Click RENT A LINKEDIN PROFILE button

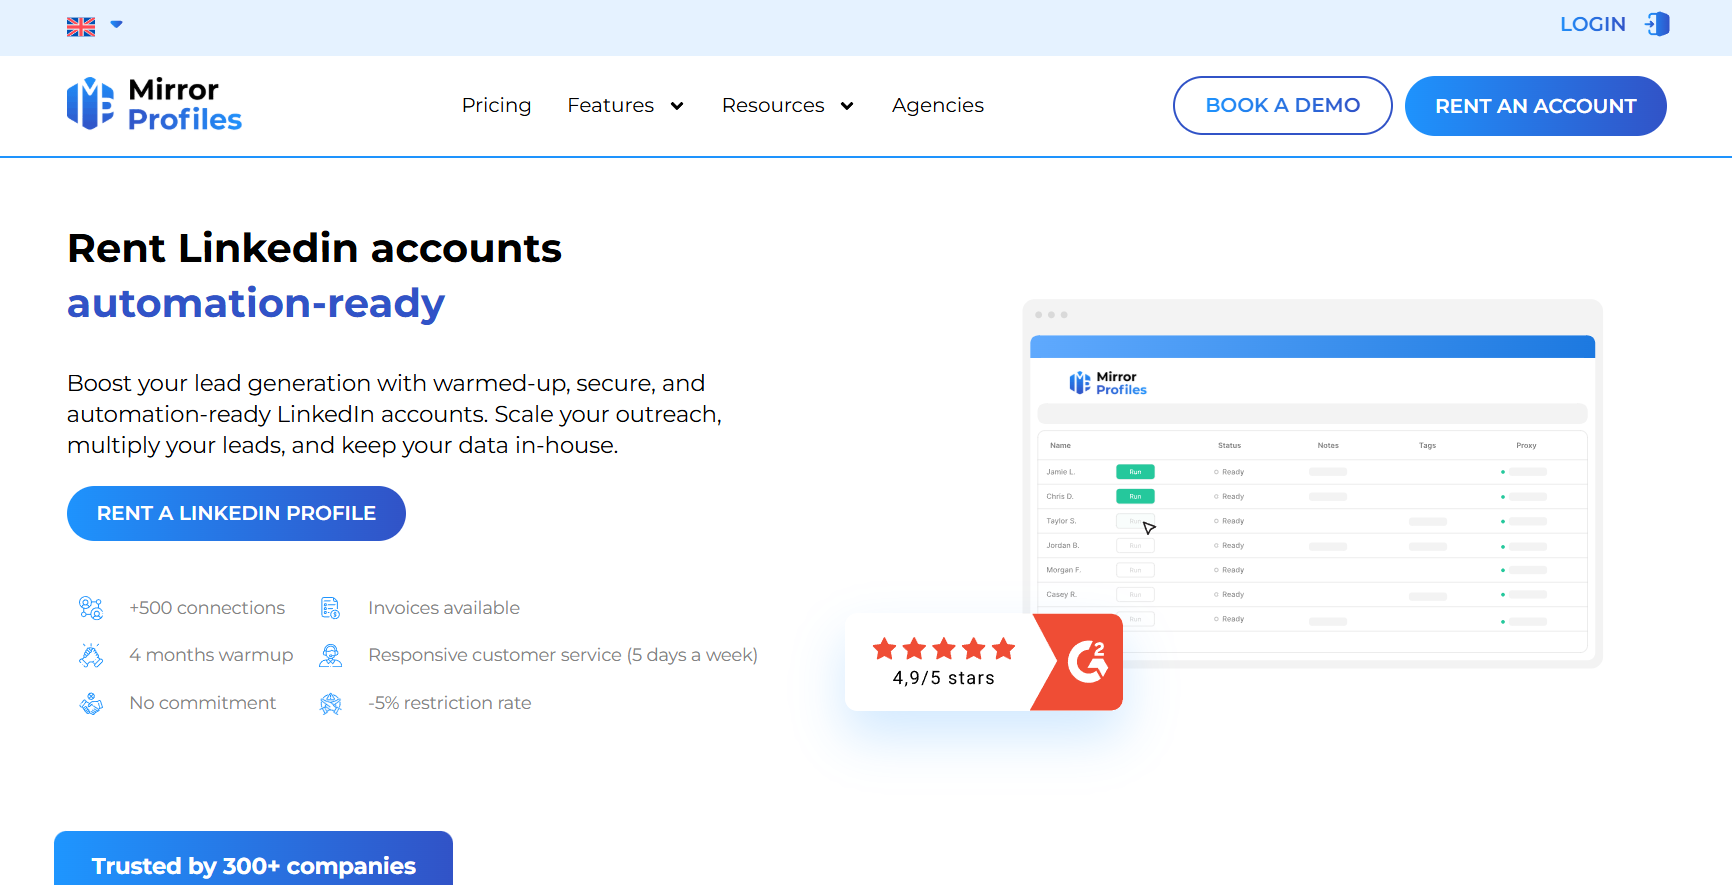coord(236,513)
